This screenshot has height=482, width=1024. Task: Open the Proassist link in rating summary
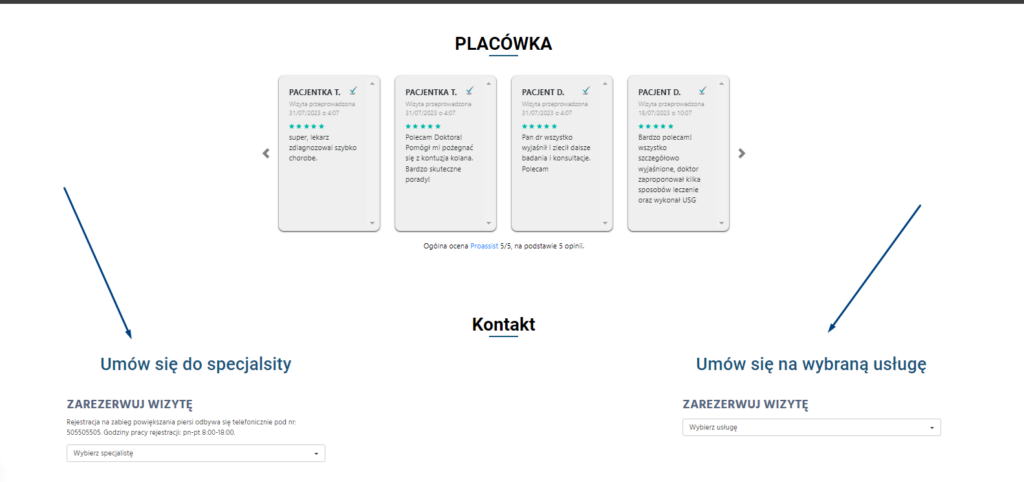(x=484, y=245)
